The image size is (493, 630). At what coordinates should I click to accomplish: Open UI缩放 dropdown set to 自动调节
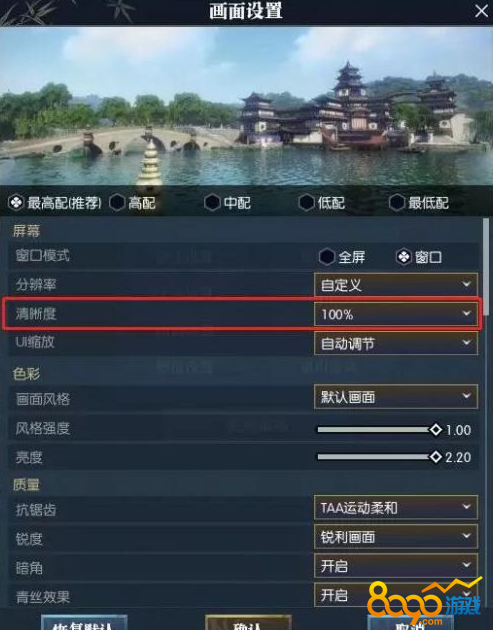pyautogui.click(x=396, y=343)
